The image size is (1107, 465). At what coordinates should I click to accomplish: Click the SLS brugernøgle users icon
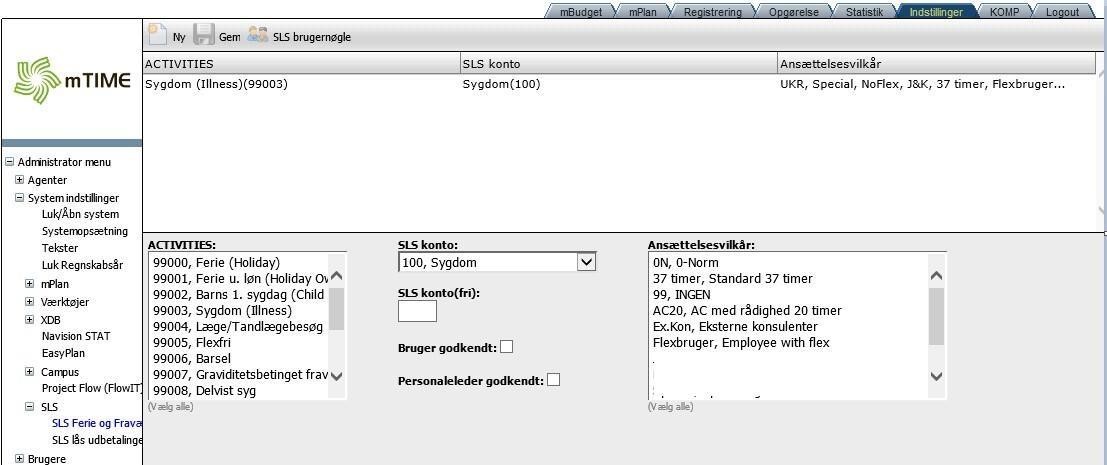click(x=258, y=35)
